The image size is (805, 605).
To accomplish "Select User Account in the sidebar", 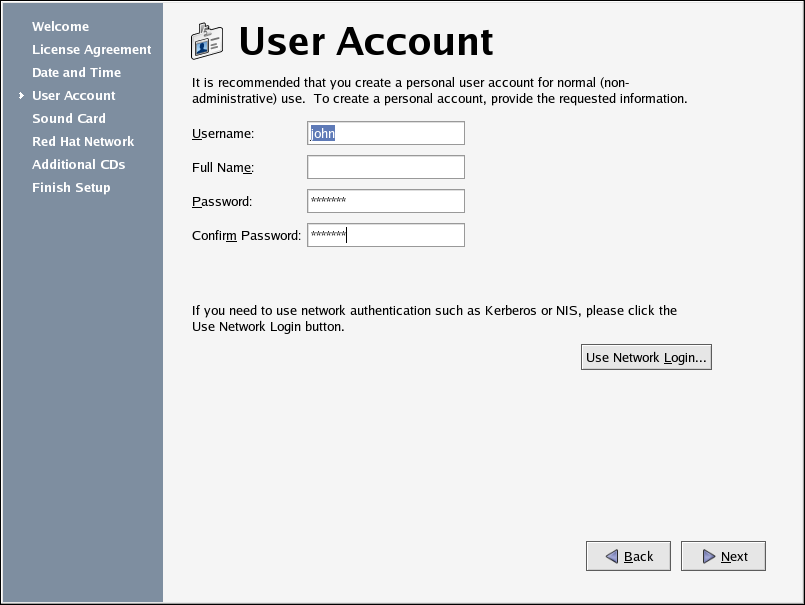I will [73, 95].
